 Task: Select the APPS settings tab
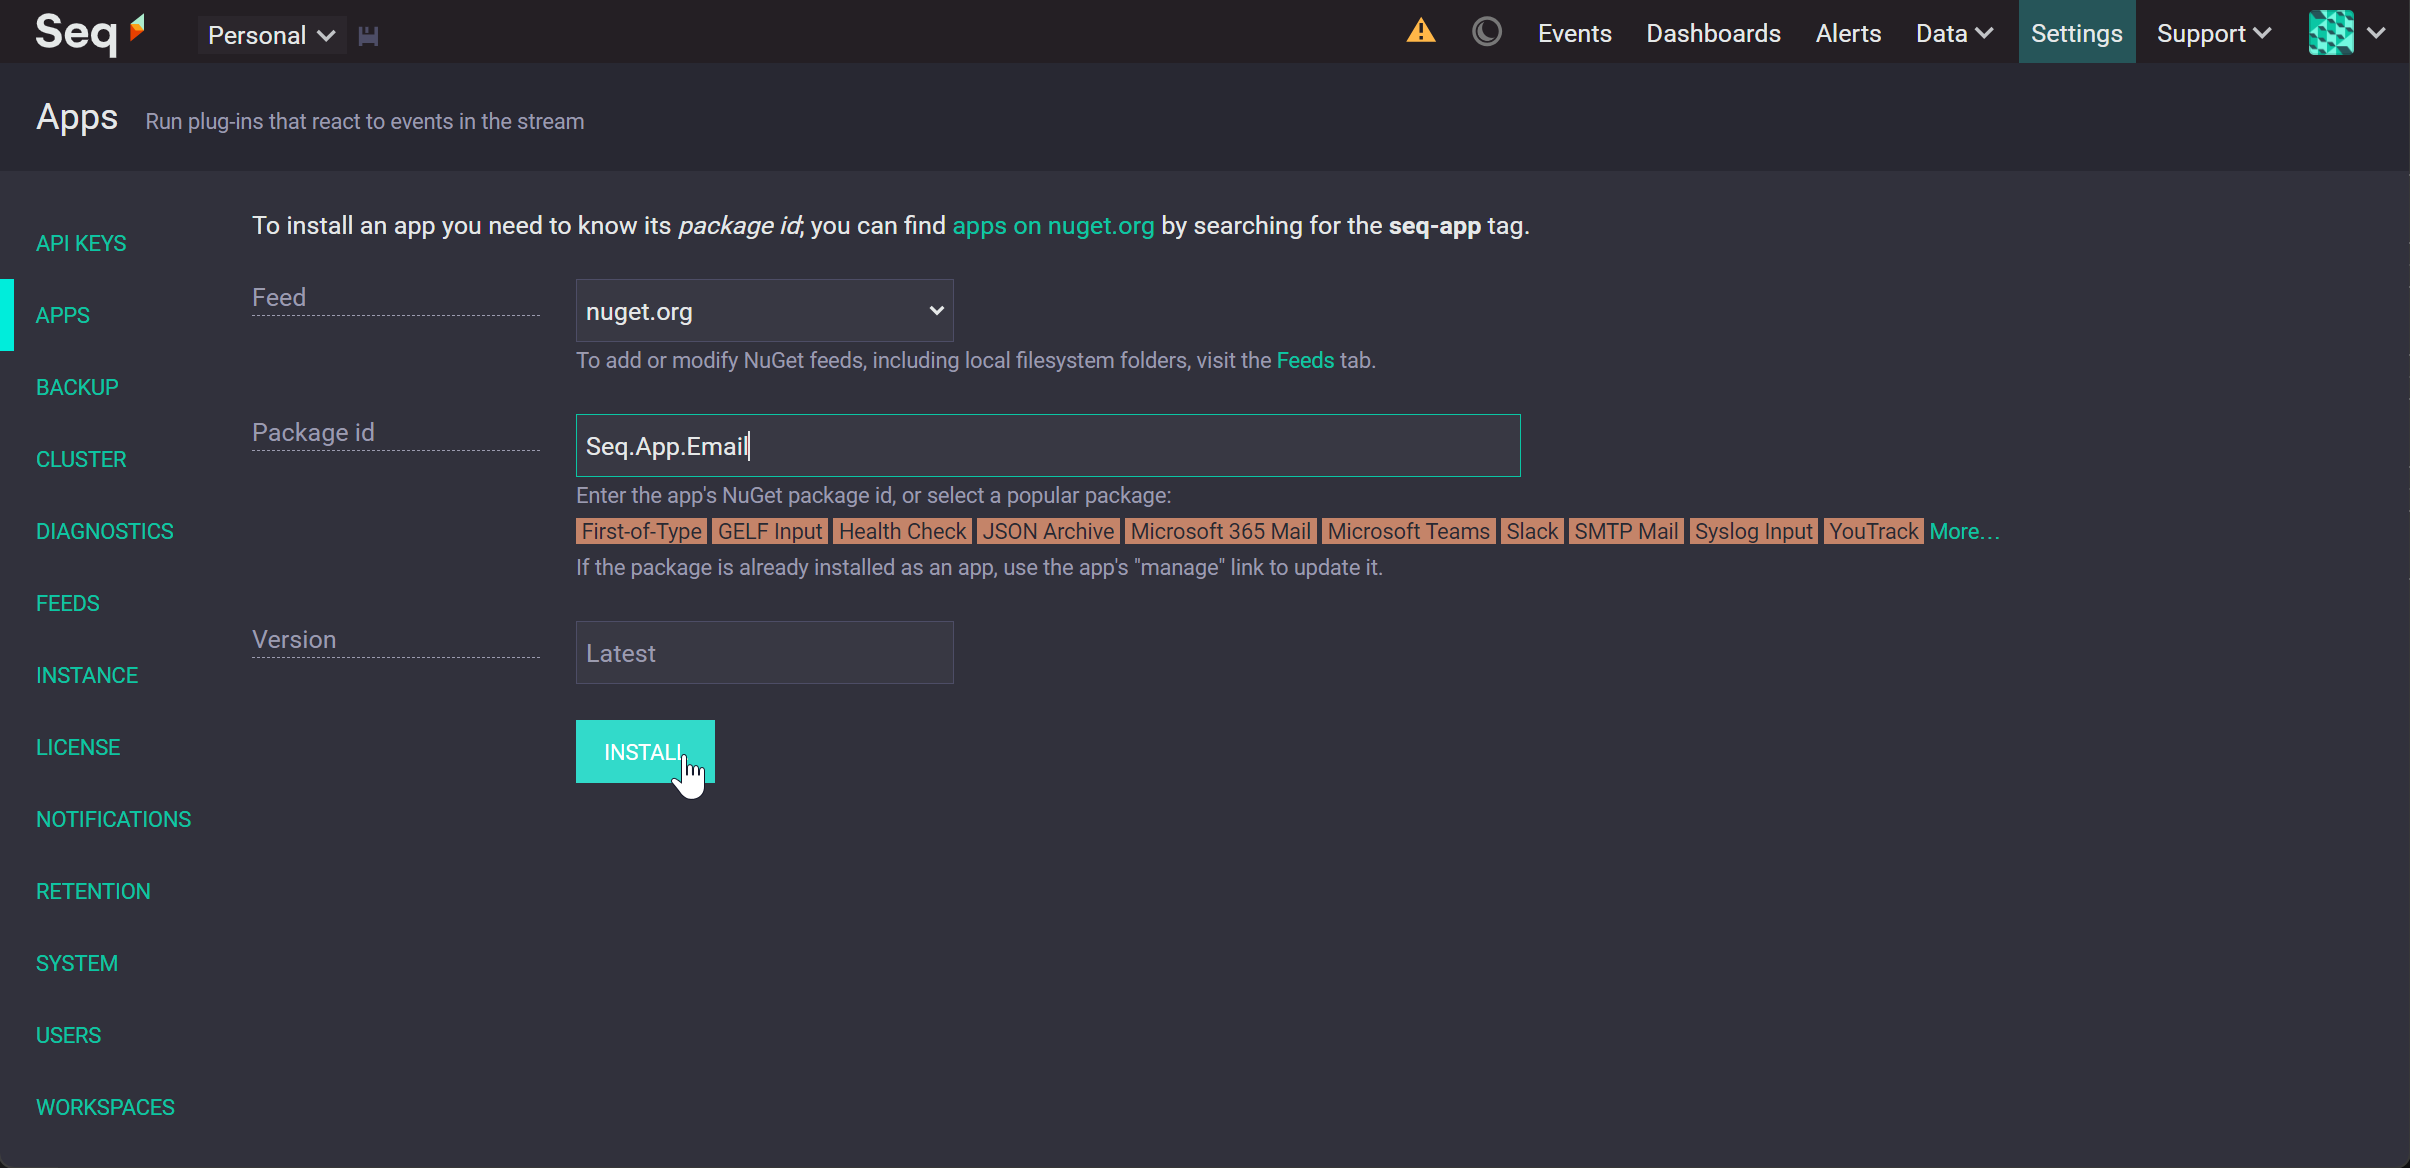coord(63,315)
